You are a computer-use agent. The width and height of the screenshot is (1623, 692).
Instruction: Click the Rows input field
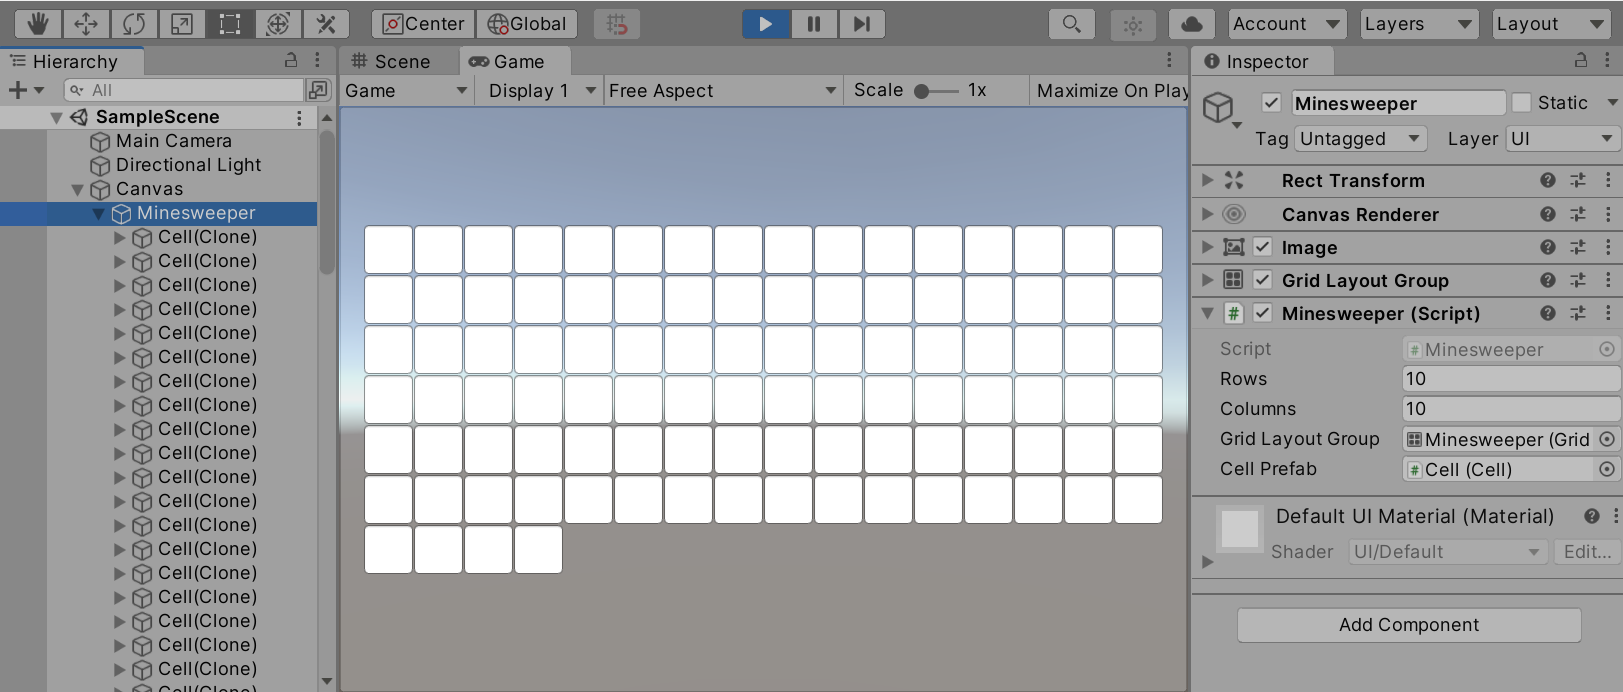click(1510, 379)
